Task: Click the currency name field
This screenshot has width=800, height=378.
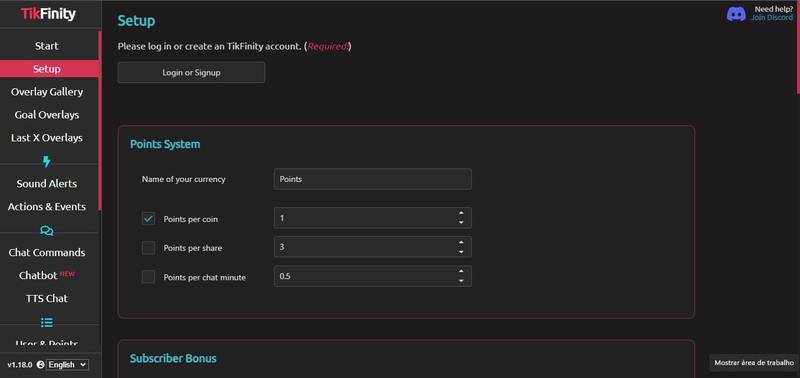Action: tap(372, 179)
